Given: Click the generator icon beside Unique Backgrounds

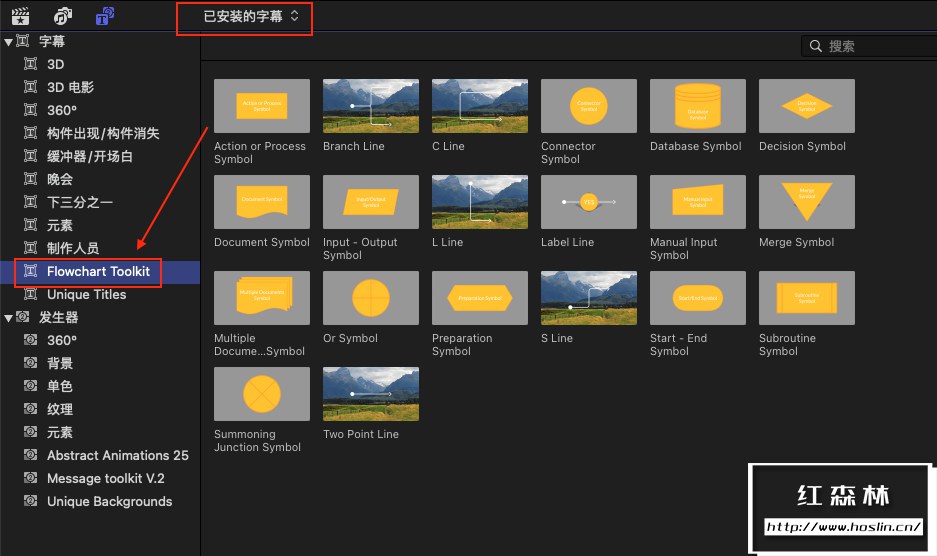Looking at the screenshot, I should pyautogui.click(x=30, y=501).
